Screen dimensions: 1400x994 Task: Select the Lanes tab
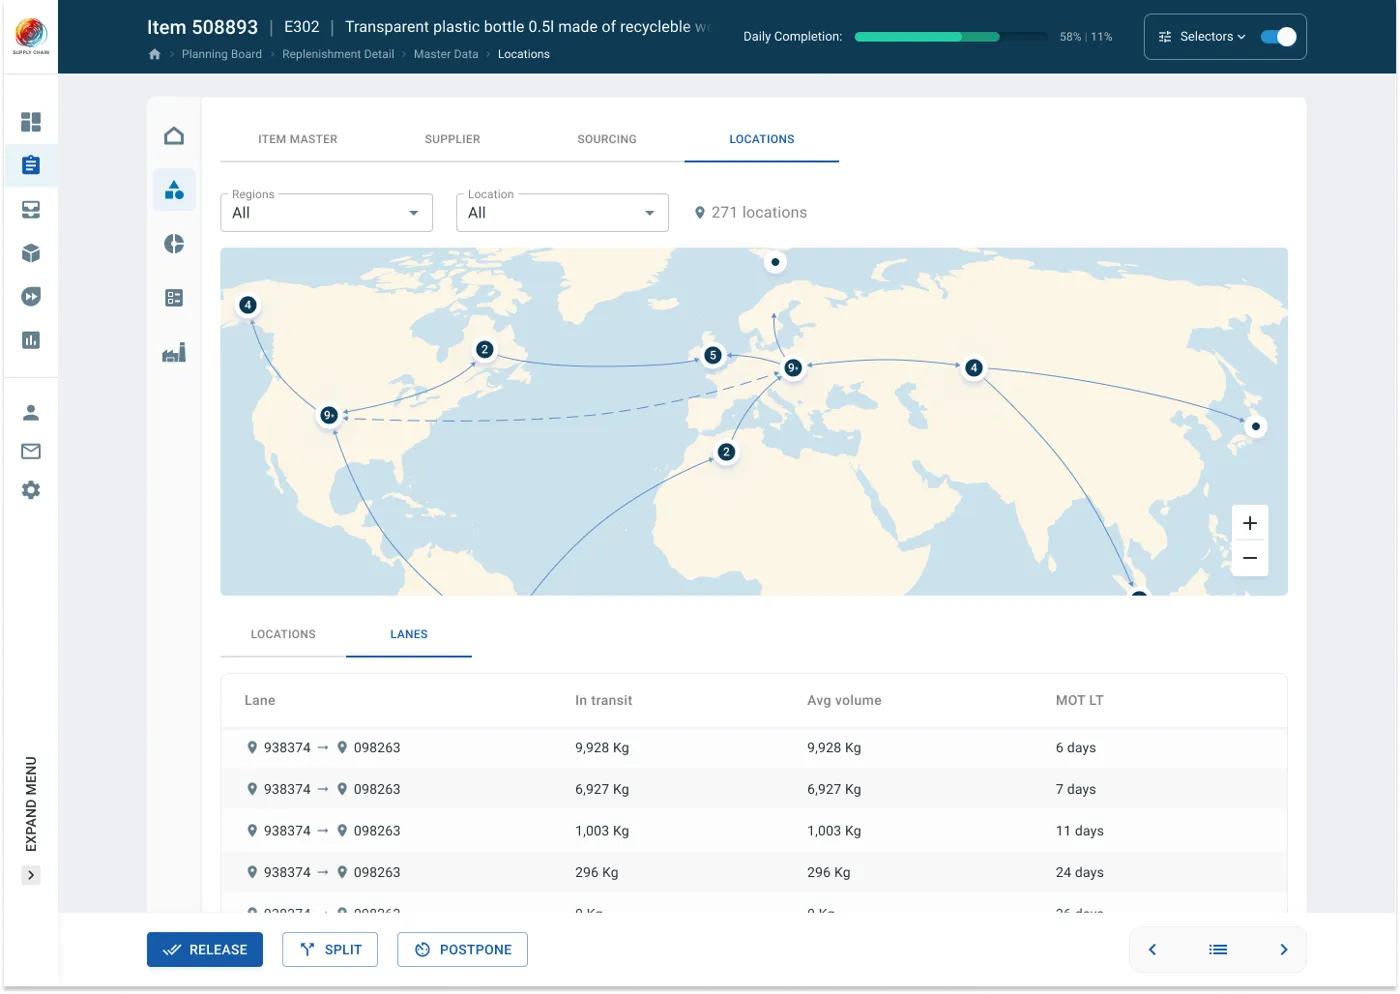[409, 634]
